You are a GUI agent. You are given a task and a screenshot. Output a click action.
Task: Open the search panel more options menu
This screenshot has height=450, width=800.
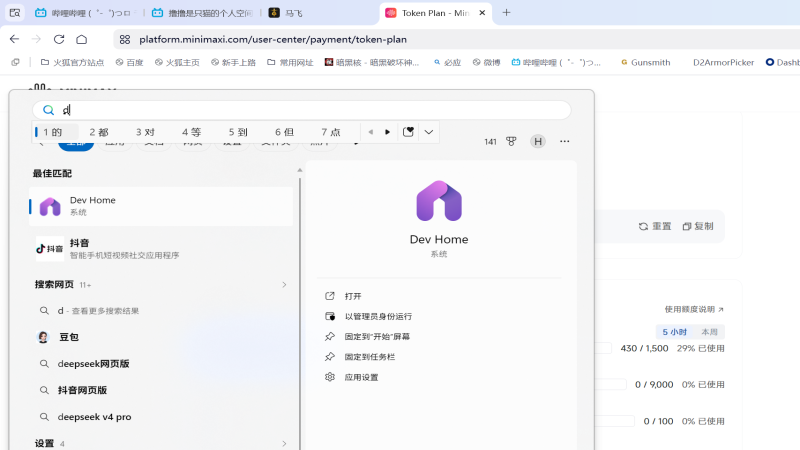click(x=564, y=141)
